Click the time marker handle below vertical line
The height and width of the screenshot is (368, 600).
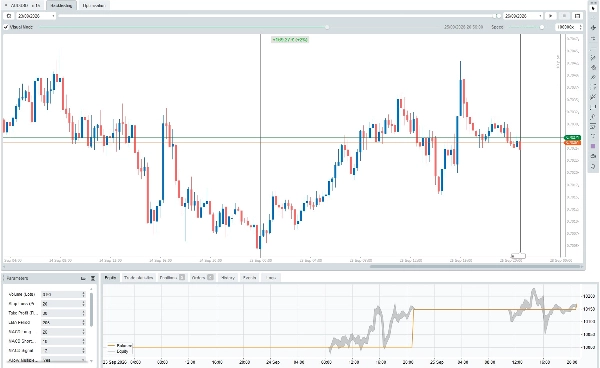519,256
